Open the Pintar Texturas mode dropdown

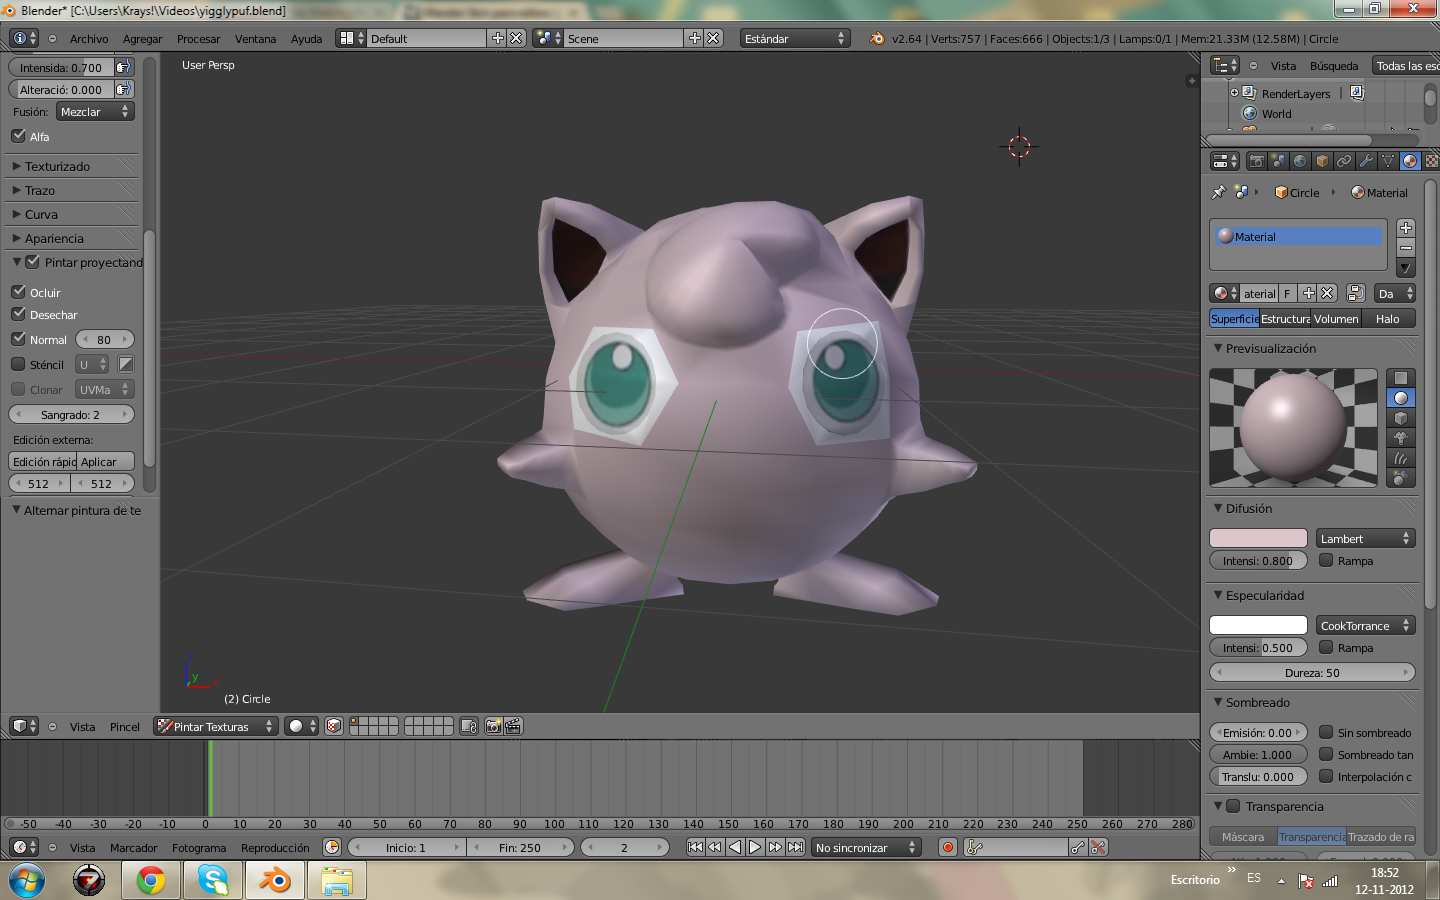[x=215, y=726]
